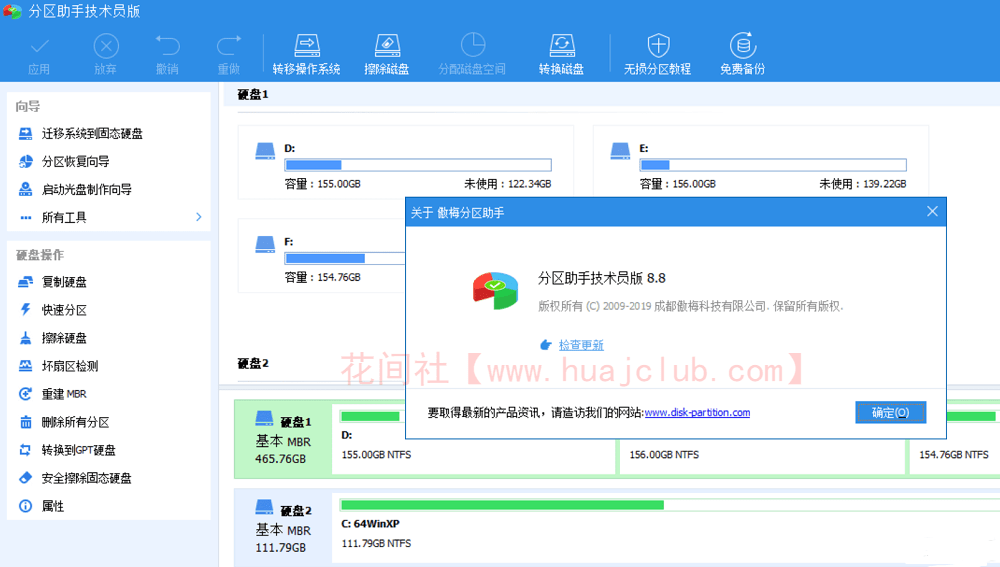Select 硬盘2 111.79GB disk entry
The width and height of the screenshot is (1000, 567).
click(283, 528)
